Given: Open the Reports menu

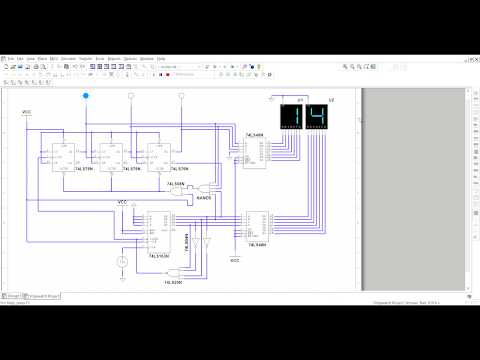Looking at the screenshot, I should 114,59.
